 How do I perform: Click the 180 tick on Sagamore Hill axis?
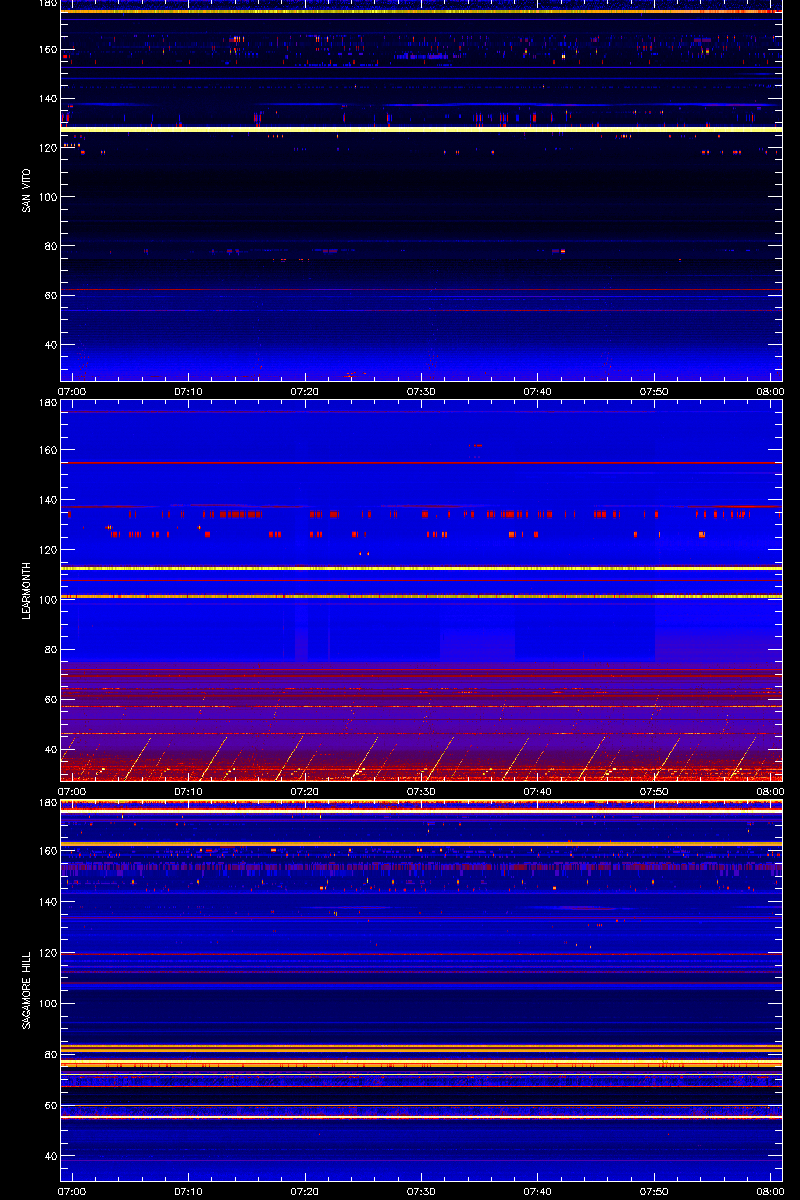(48, 803)
